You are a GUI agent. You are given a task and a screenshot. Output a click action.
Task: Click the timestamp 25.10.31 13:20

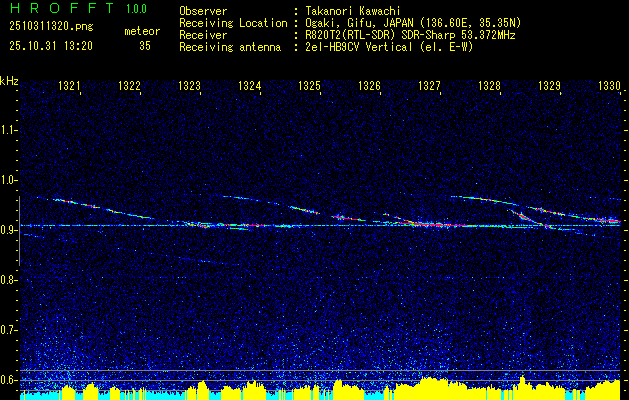point(51,46)
